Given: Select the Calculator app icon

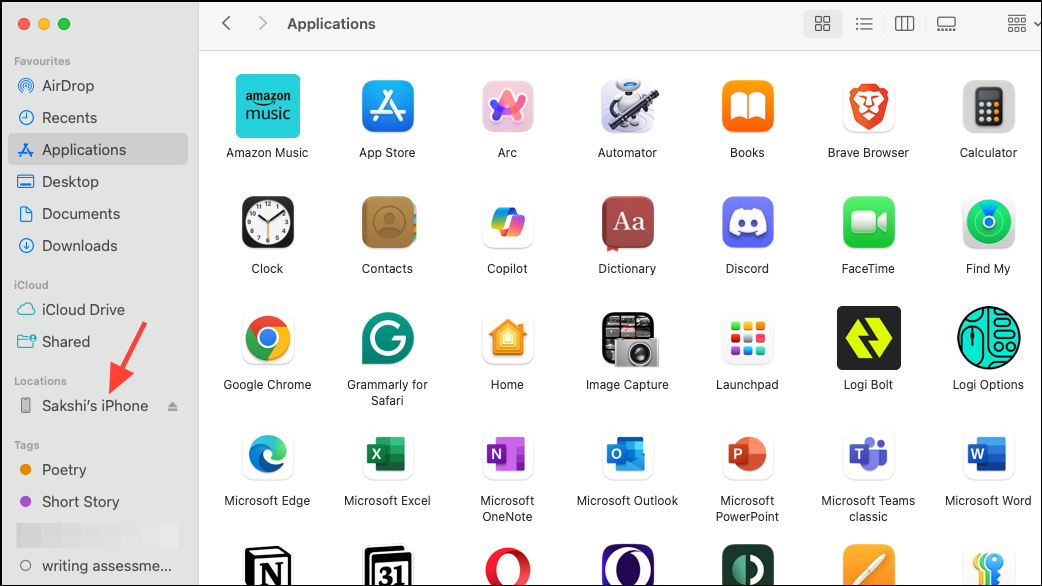Looking at the screenshot, I should 988,106.
